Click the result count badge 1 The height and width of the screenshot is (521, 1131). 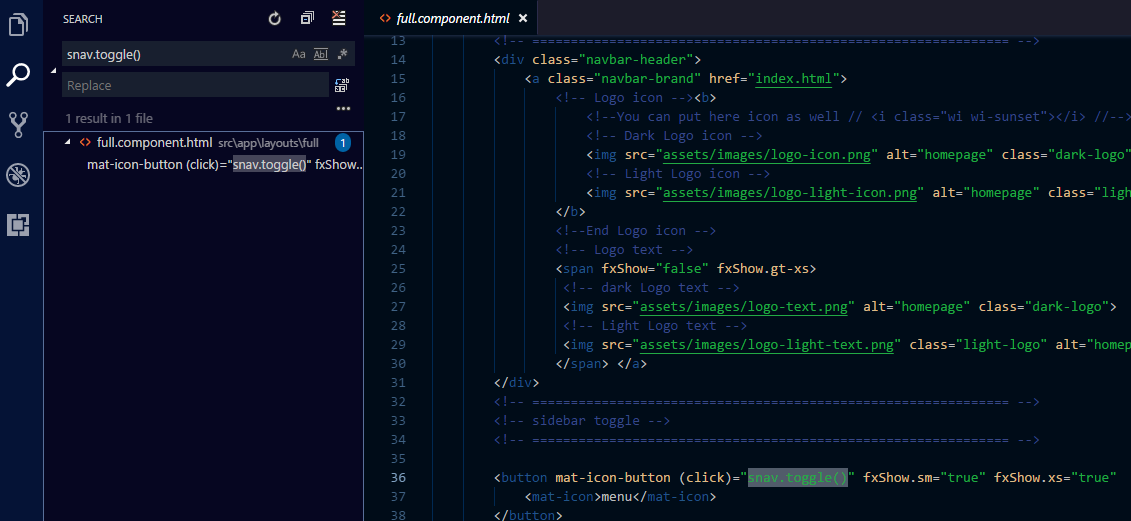point(343,143)
